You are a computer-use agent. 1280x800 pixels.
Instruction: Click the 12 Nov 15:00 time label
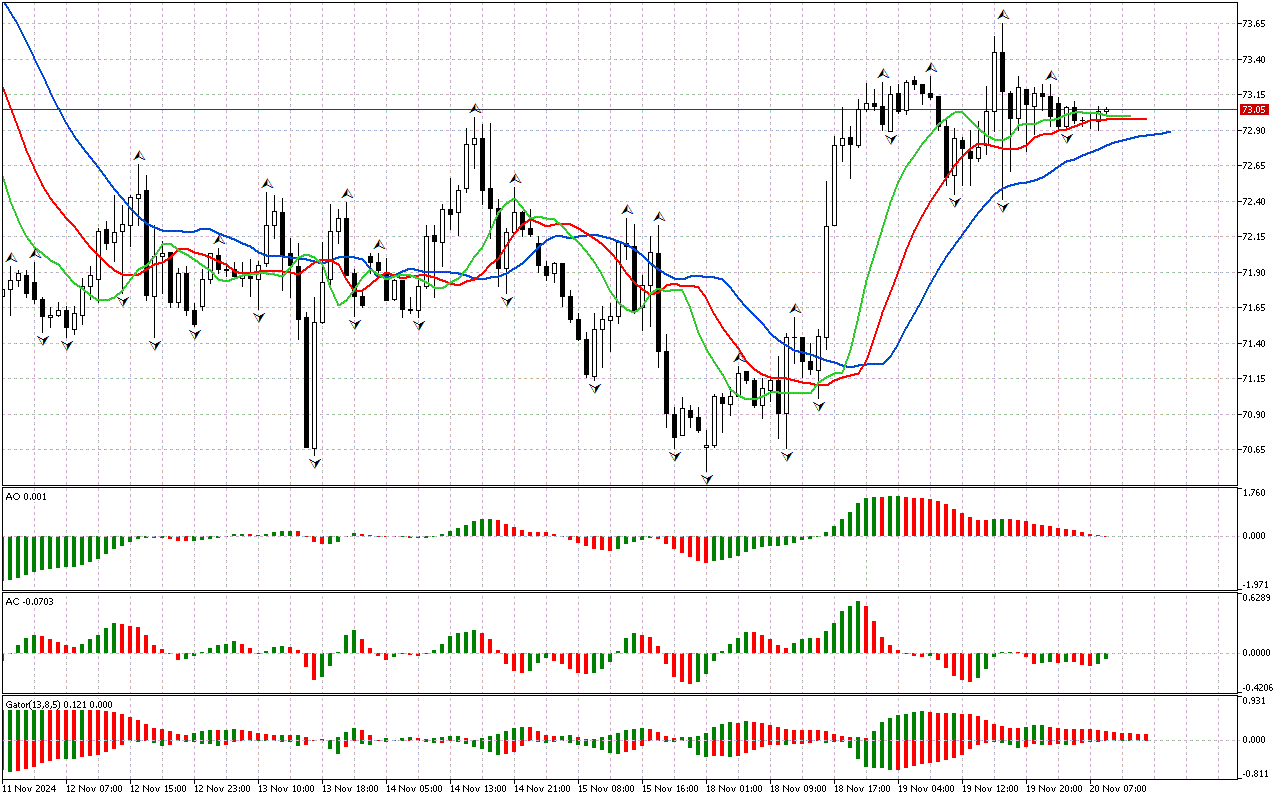158,788
